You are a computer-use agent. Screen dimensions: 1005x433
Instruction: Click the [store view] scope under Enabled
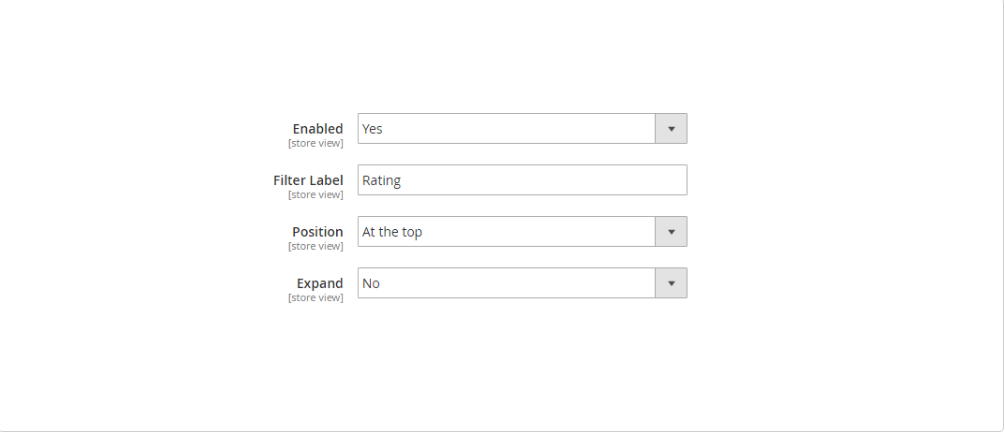[x=315, y=143]
